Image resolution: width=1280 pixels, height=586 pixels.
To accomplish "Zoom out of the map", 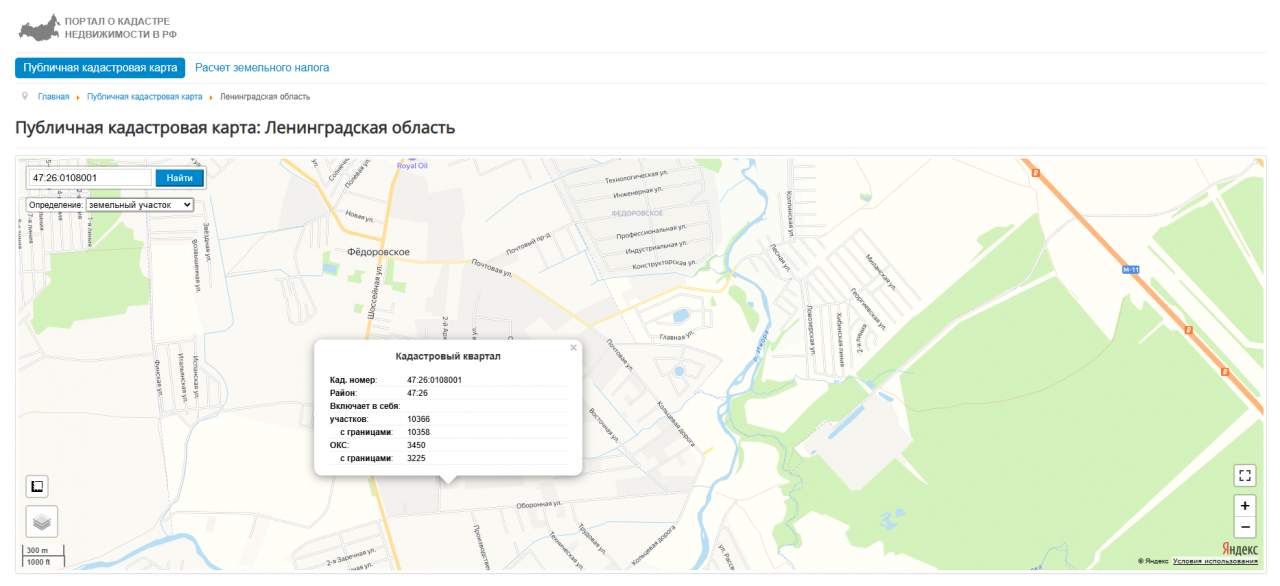I will (1245, 527).
